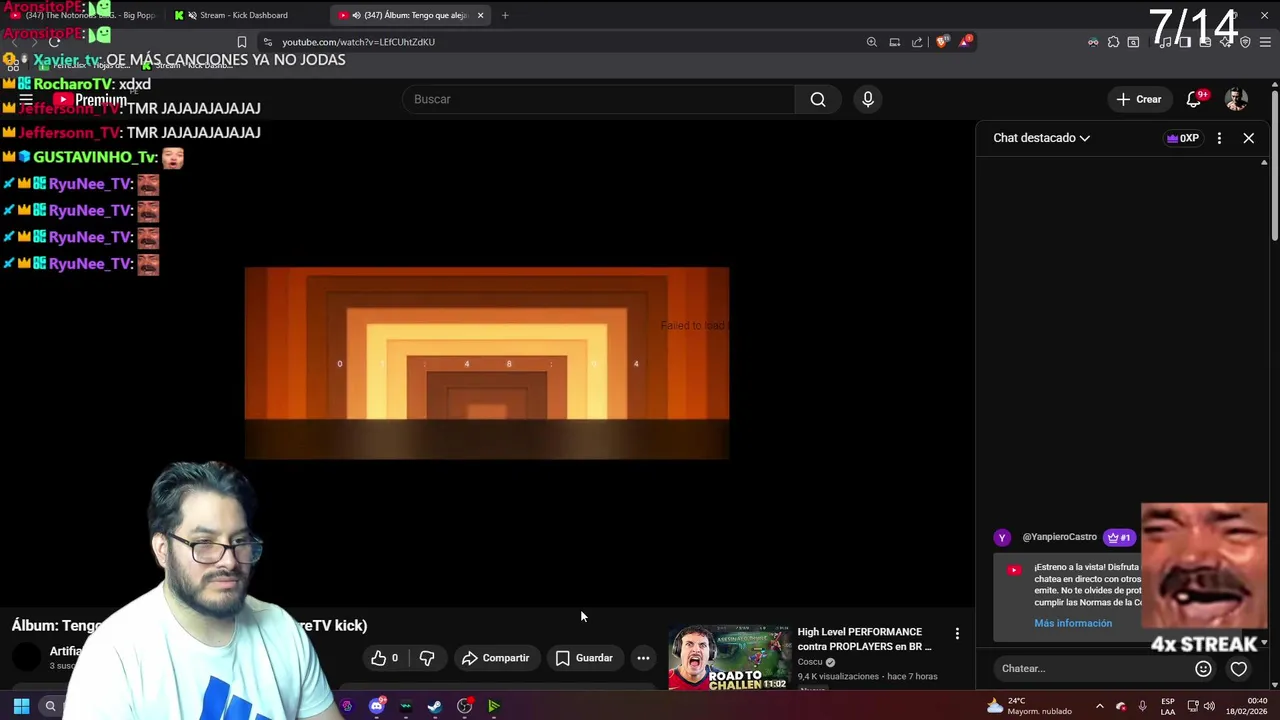
Task: Open more actions ellipsis below the video
Action: (643, 658)
